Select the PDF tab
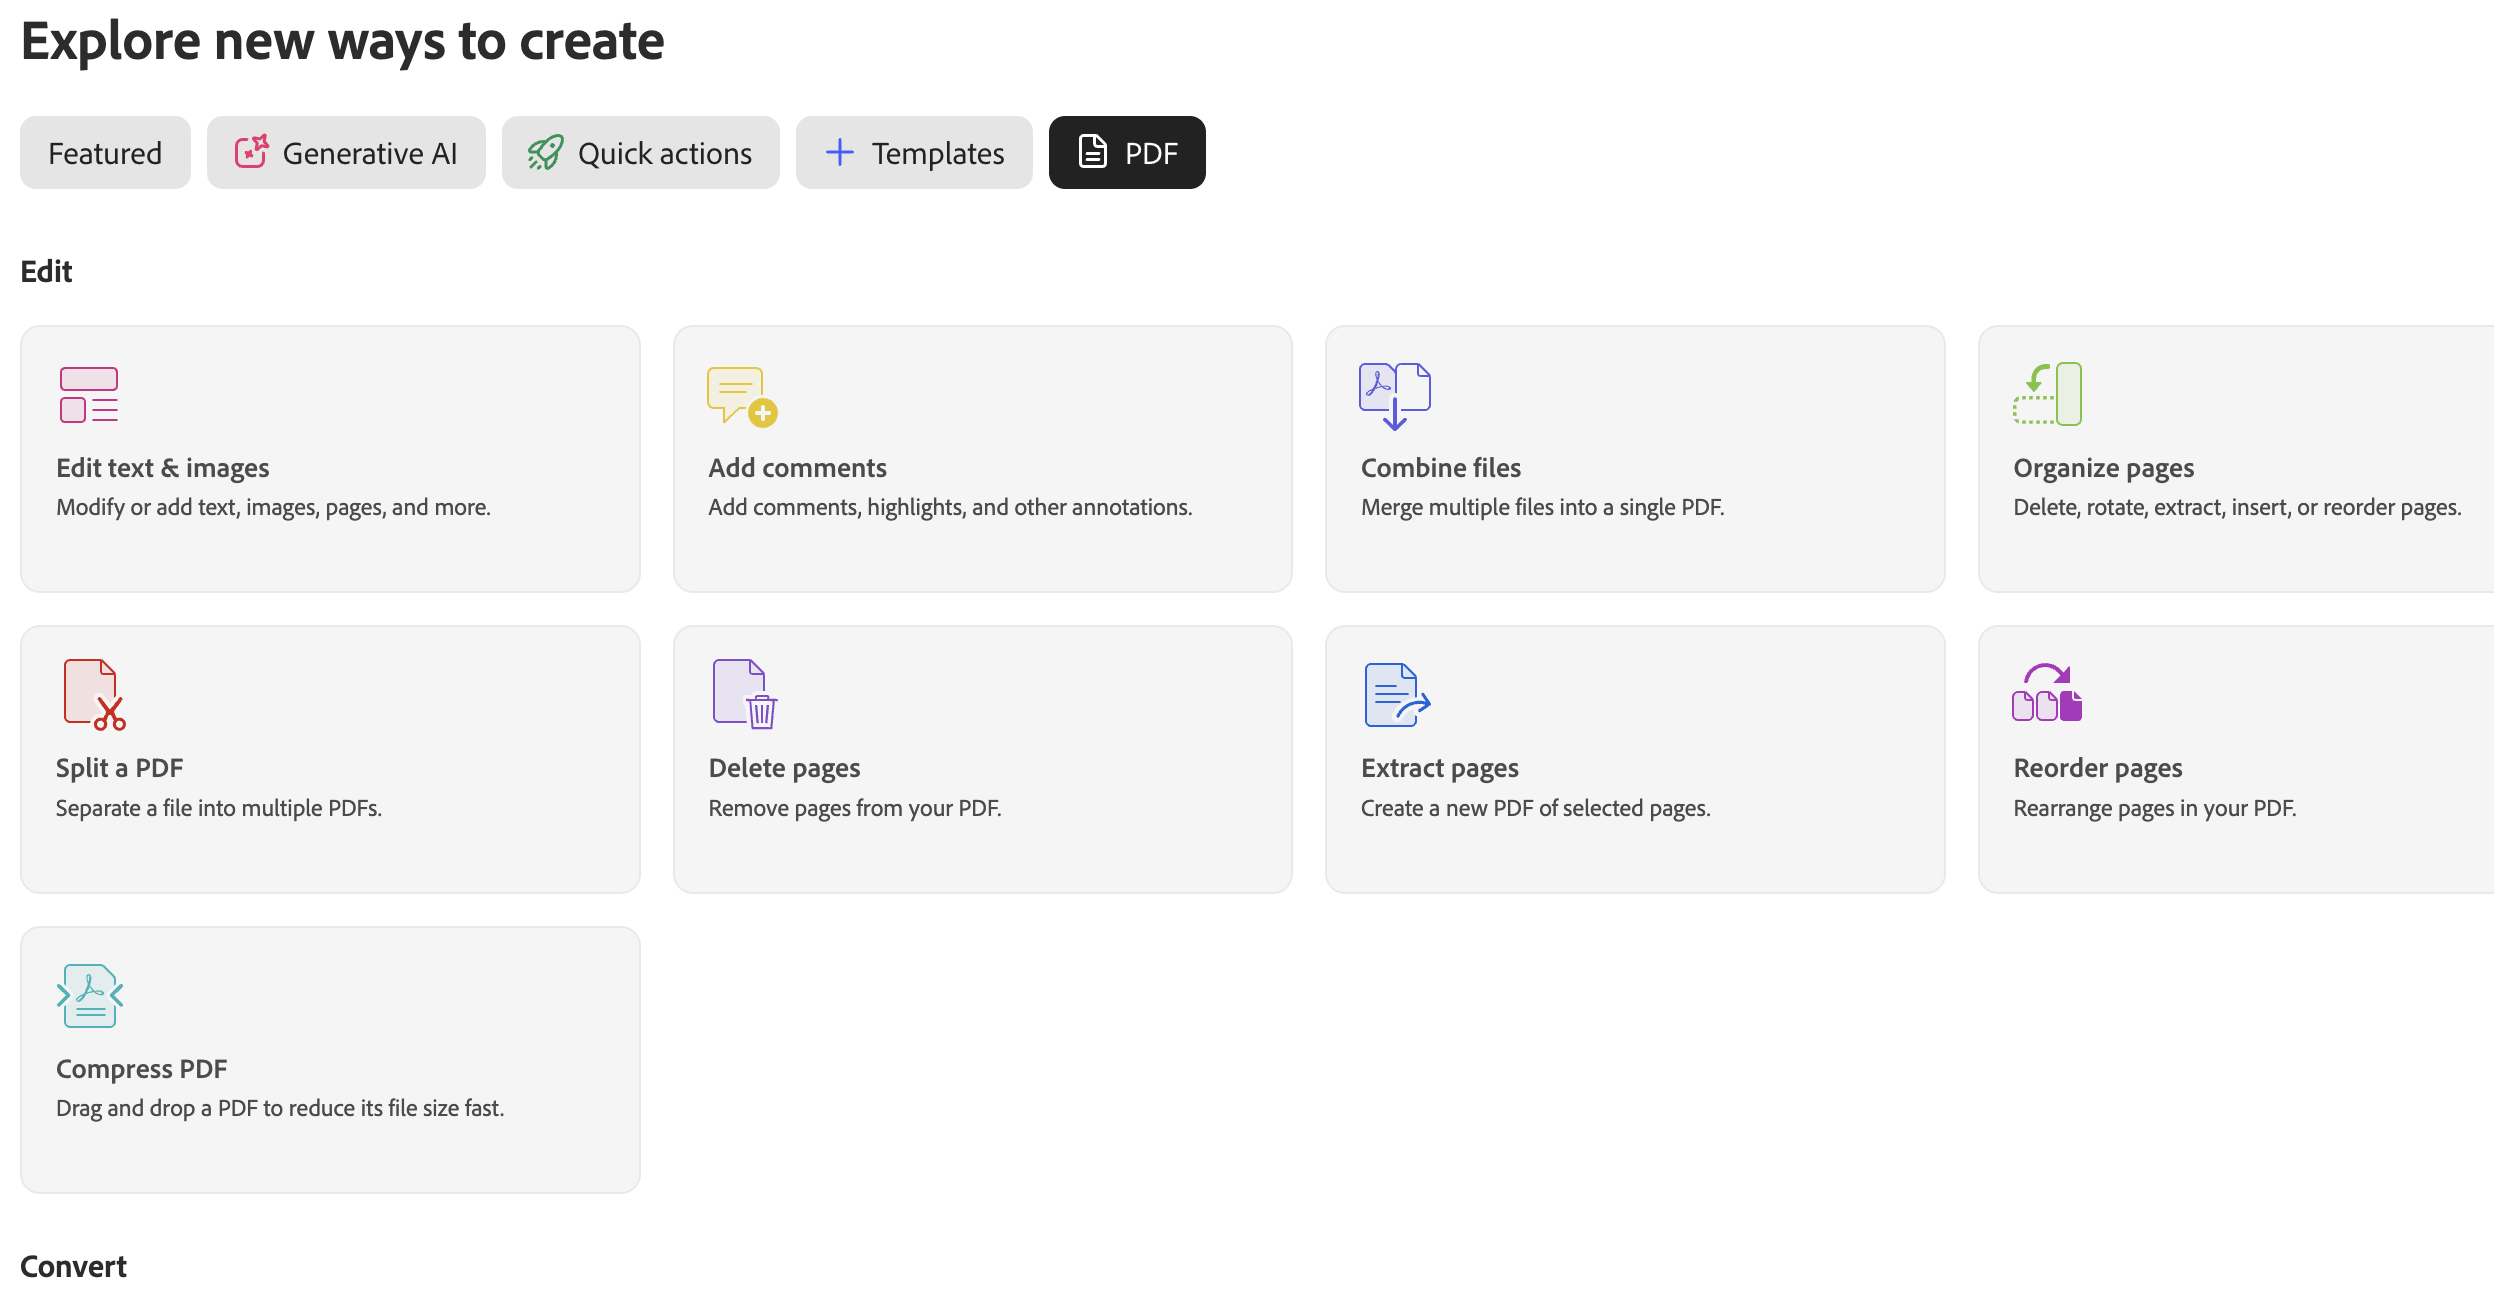Screen dimensions: 2494x1296 [x=1127, y=153]
